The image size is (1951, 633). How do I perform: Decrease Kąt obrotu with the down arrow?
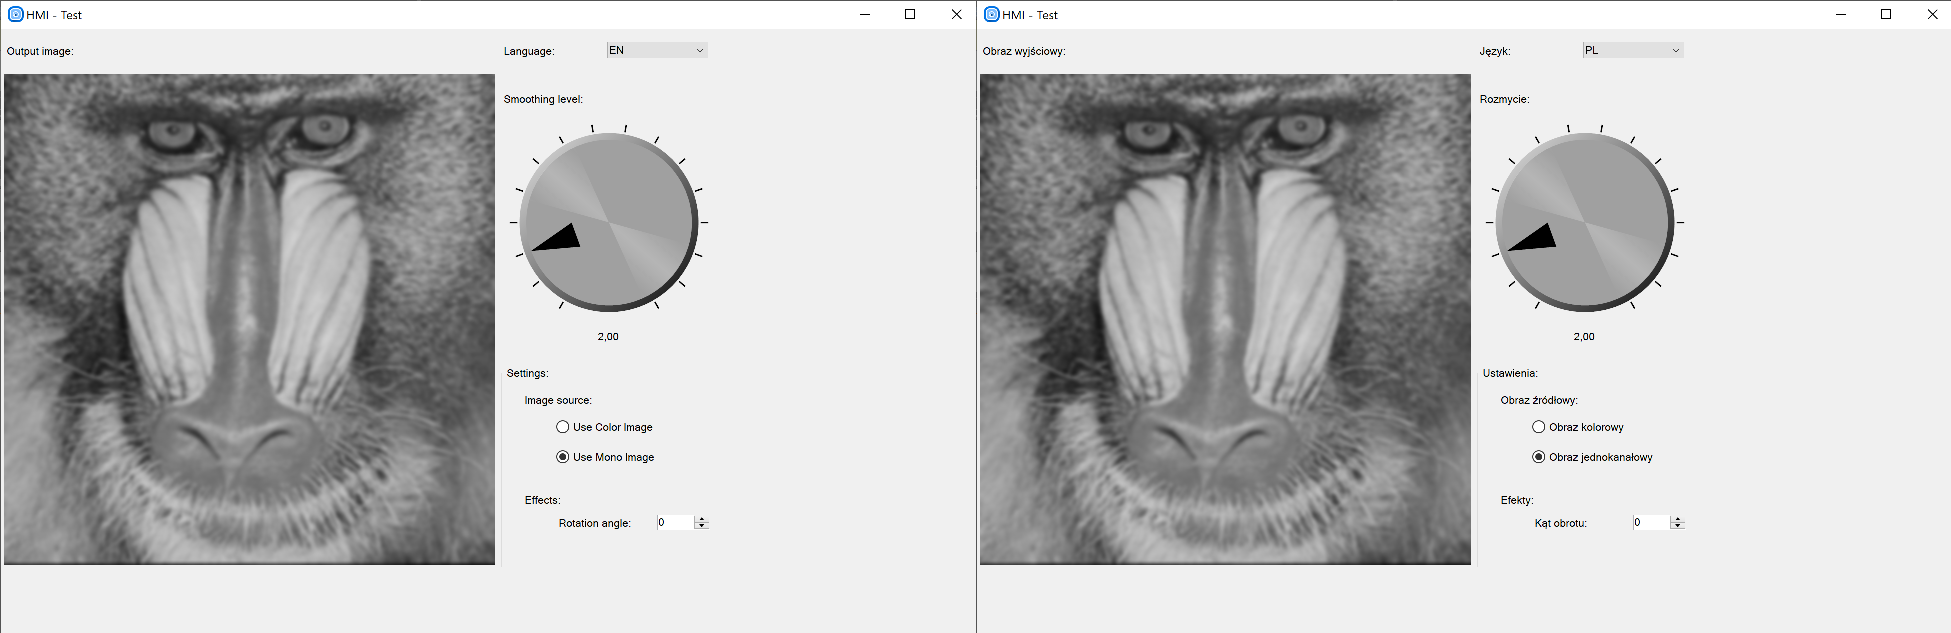(1677, 526)
